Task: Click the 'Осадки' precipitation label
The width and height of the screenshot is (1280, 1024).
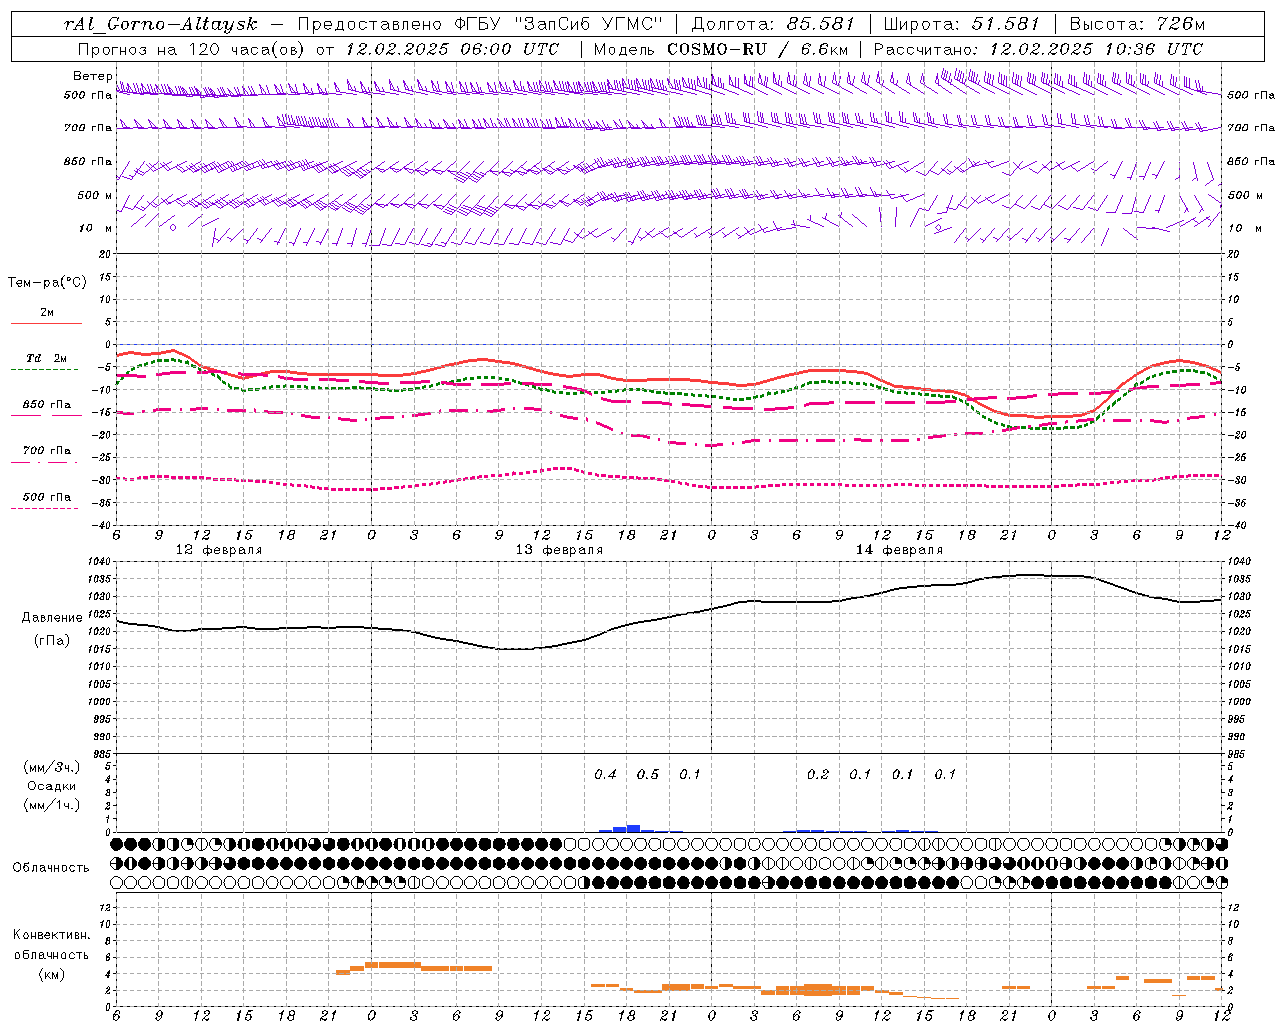Action: (52, 786)
